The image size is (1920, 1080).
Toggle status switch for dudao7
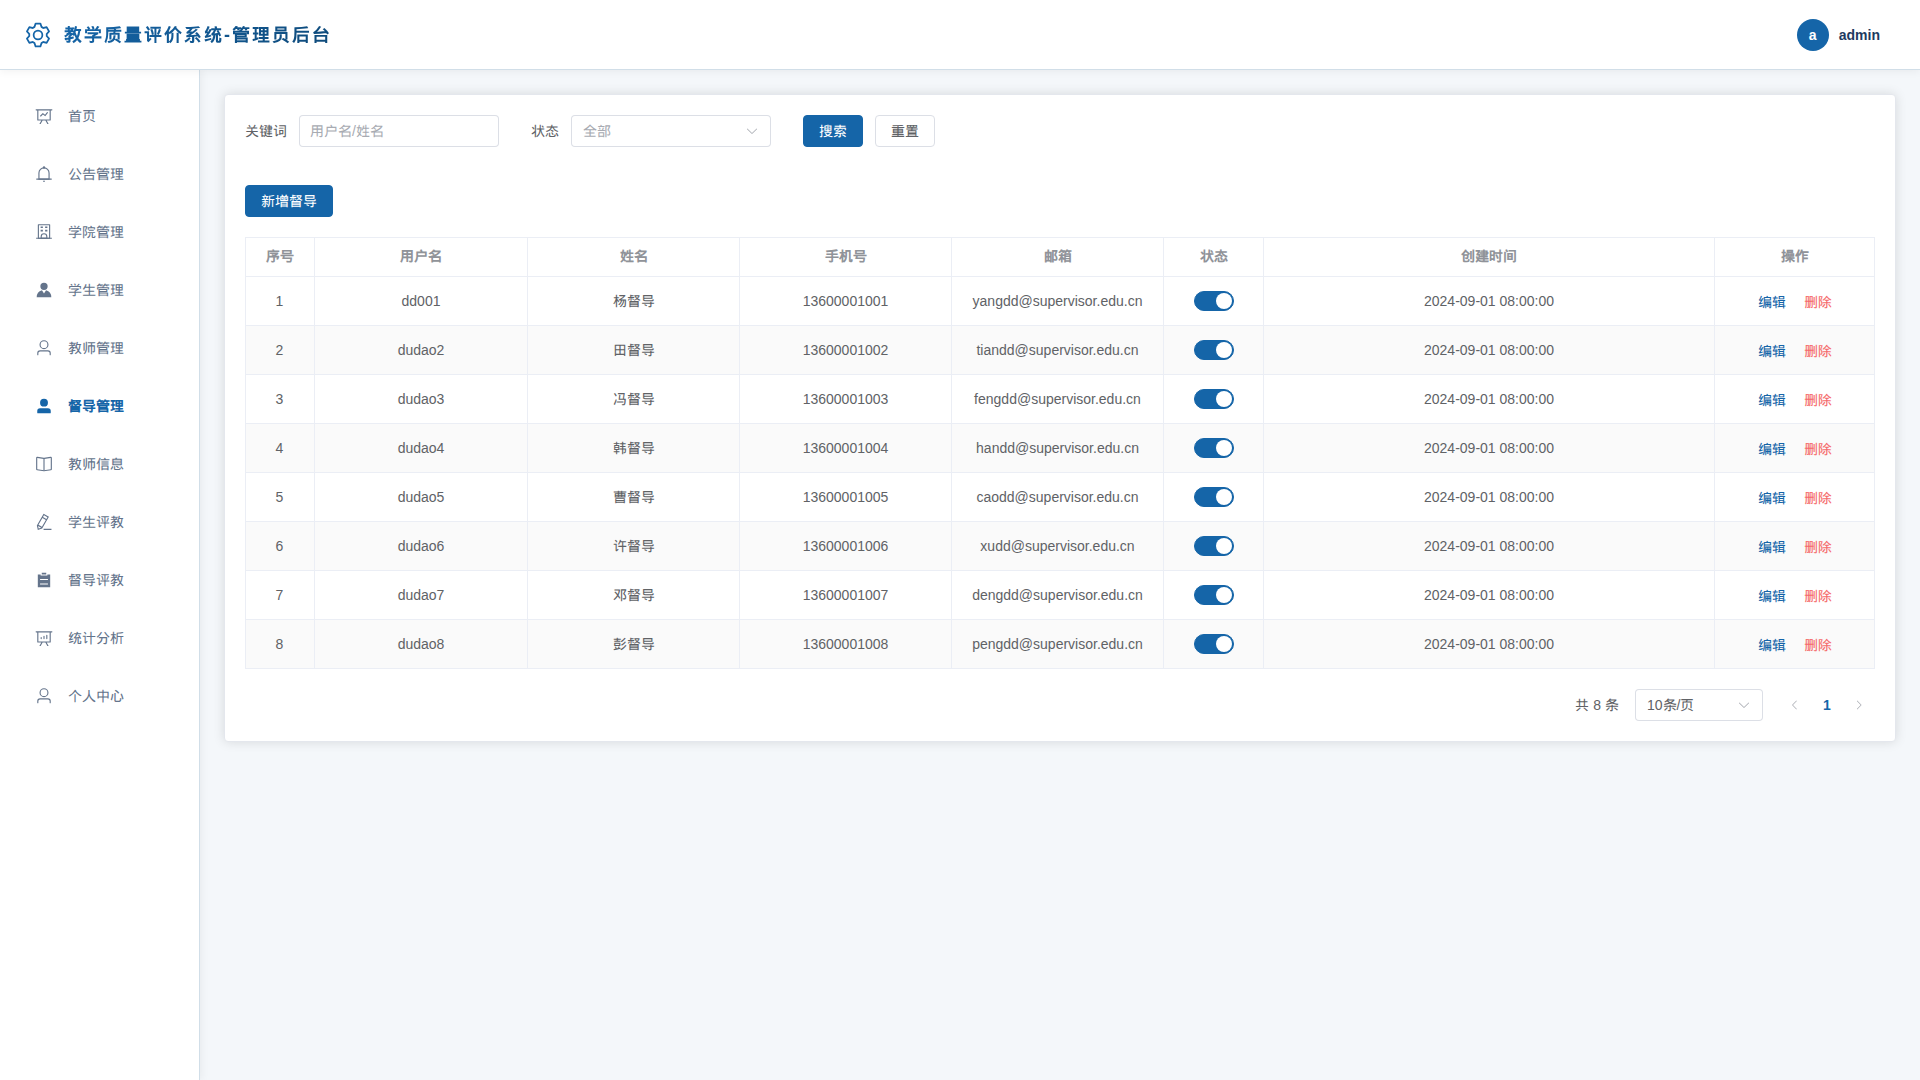point(1213,595)
